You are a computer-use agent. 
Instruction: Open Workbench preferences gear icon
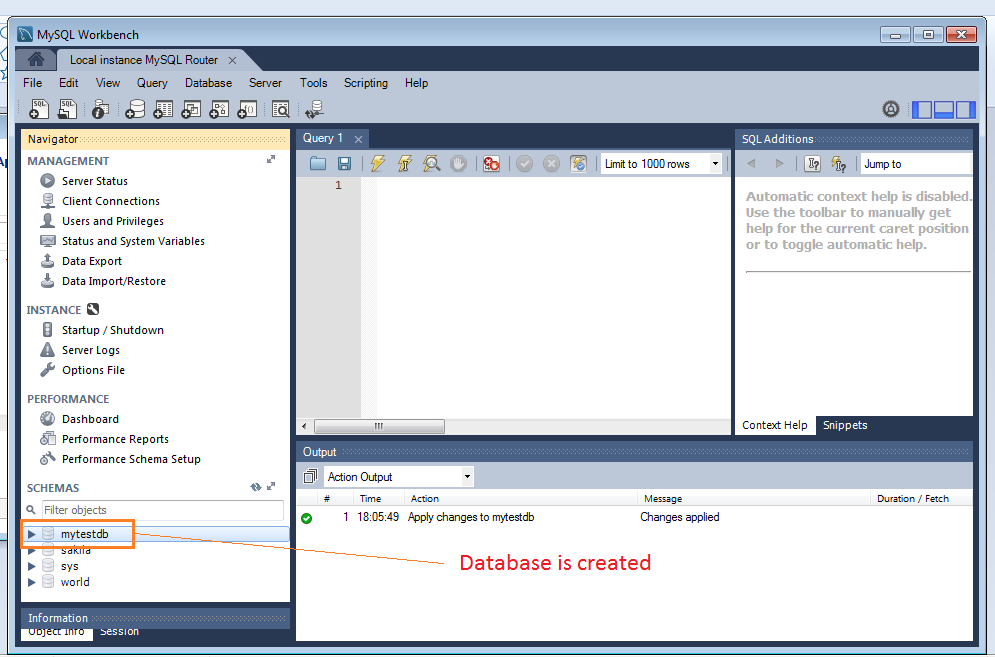891,109
